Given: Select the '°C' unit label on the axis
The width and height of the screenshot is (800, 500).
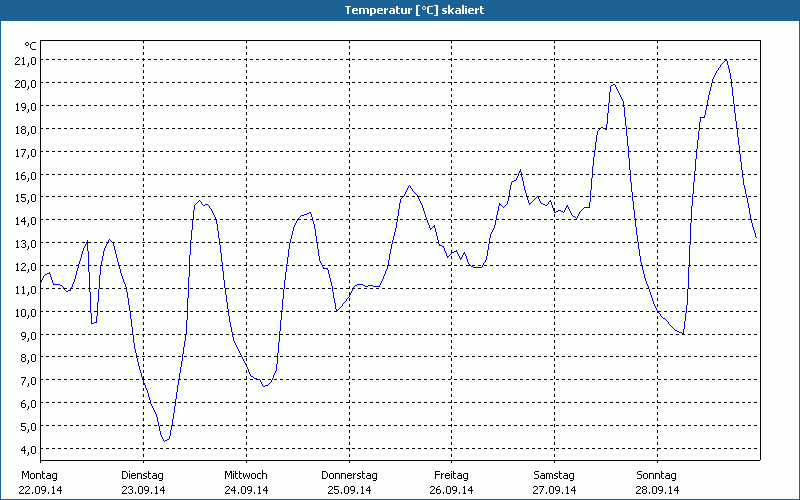Looking at the screenshot, I should click(30, 46).
